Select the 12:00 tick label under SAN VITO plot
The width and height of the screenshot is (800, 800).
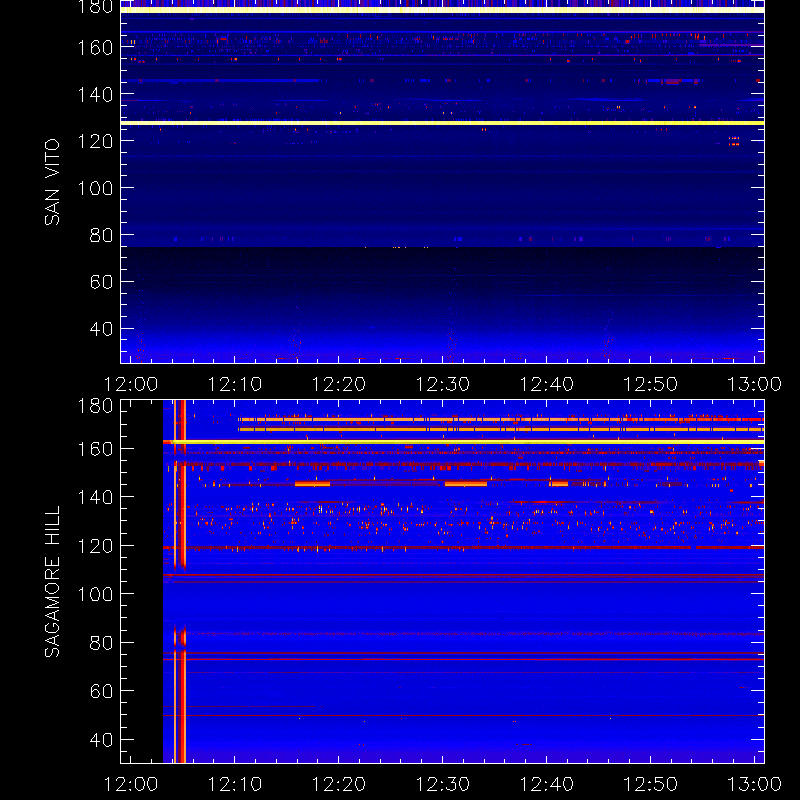click(131, 384)
